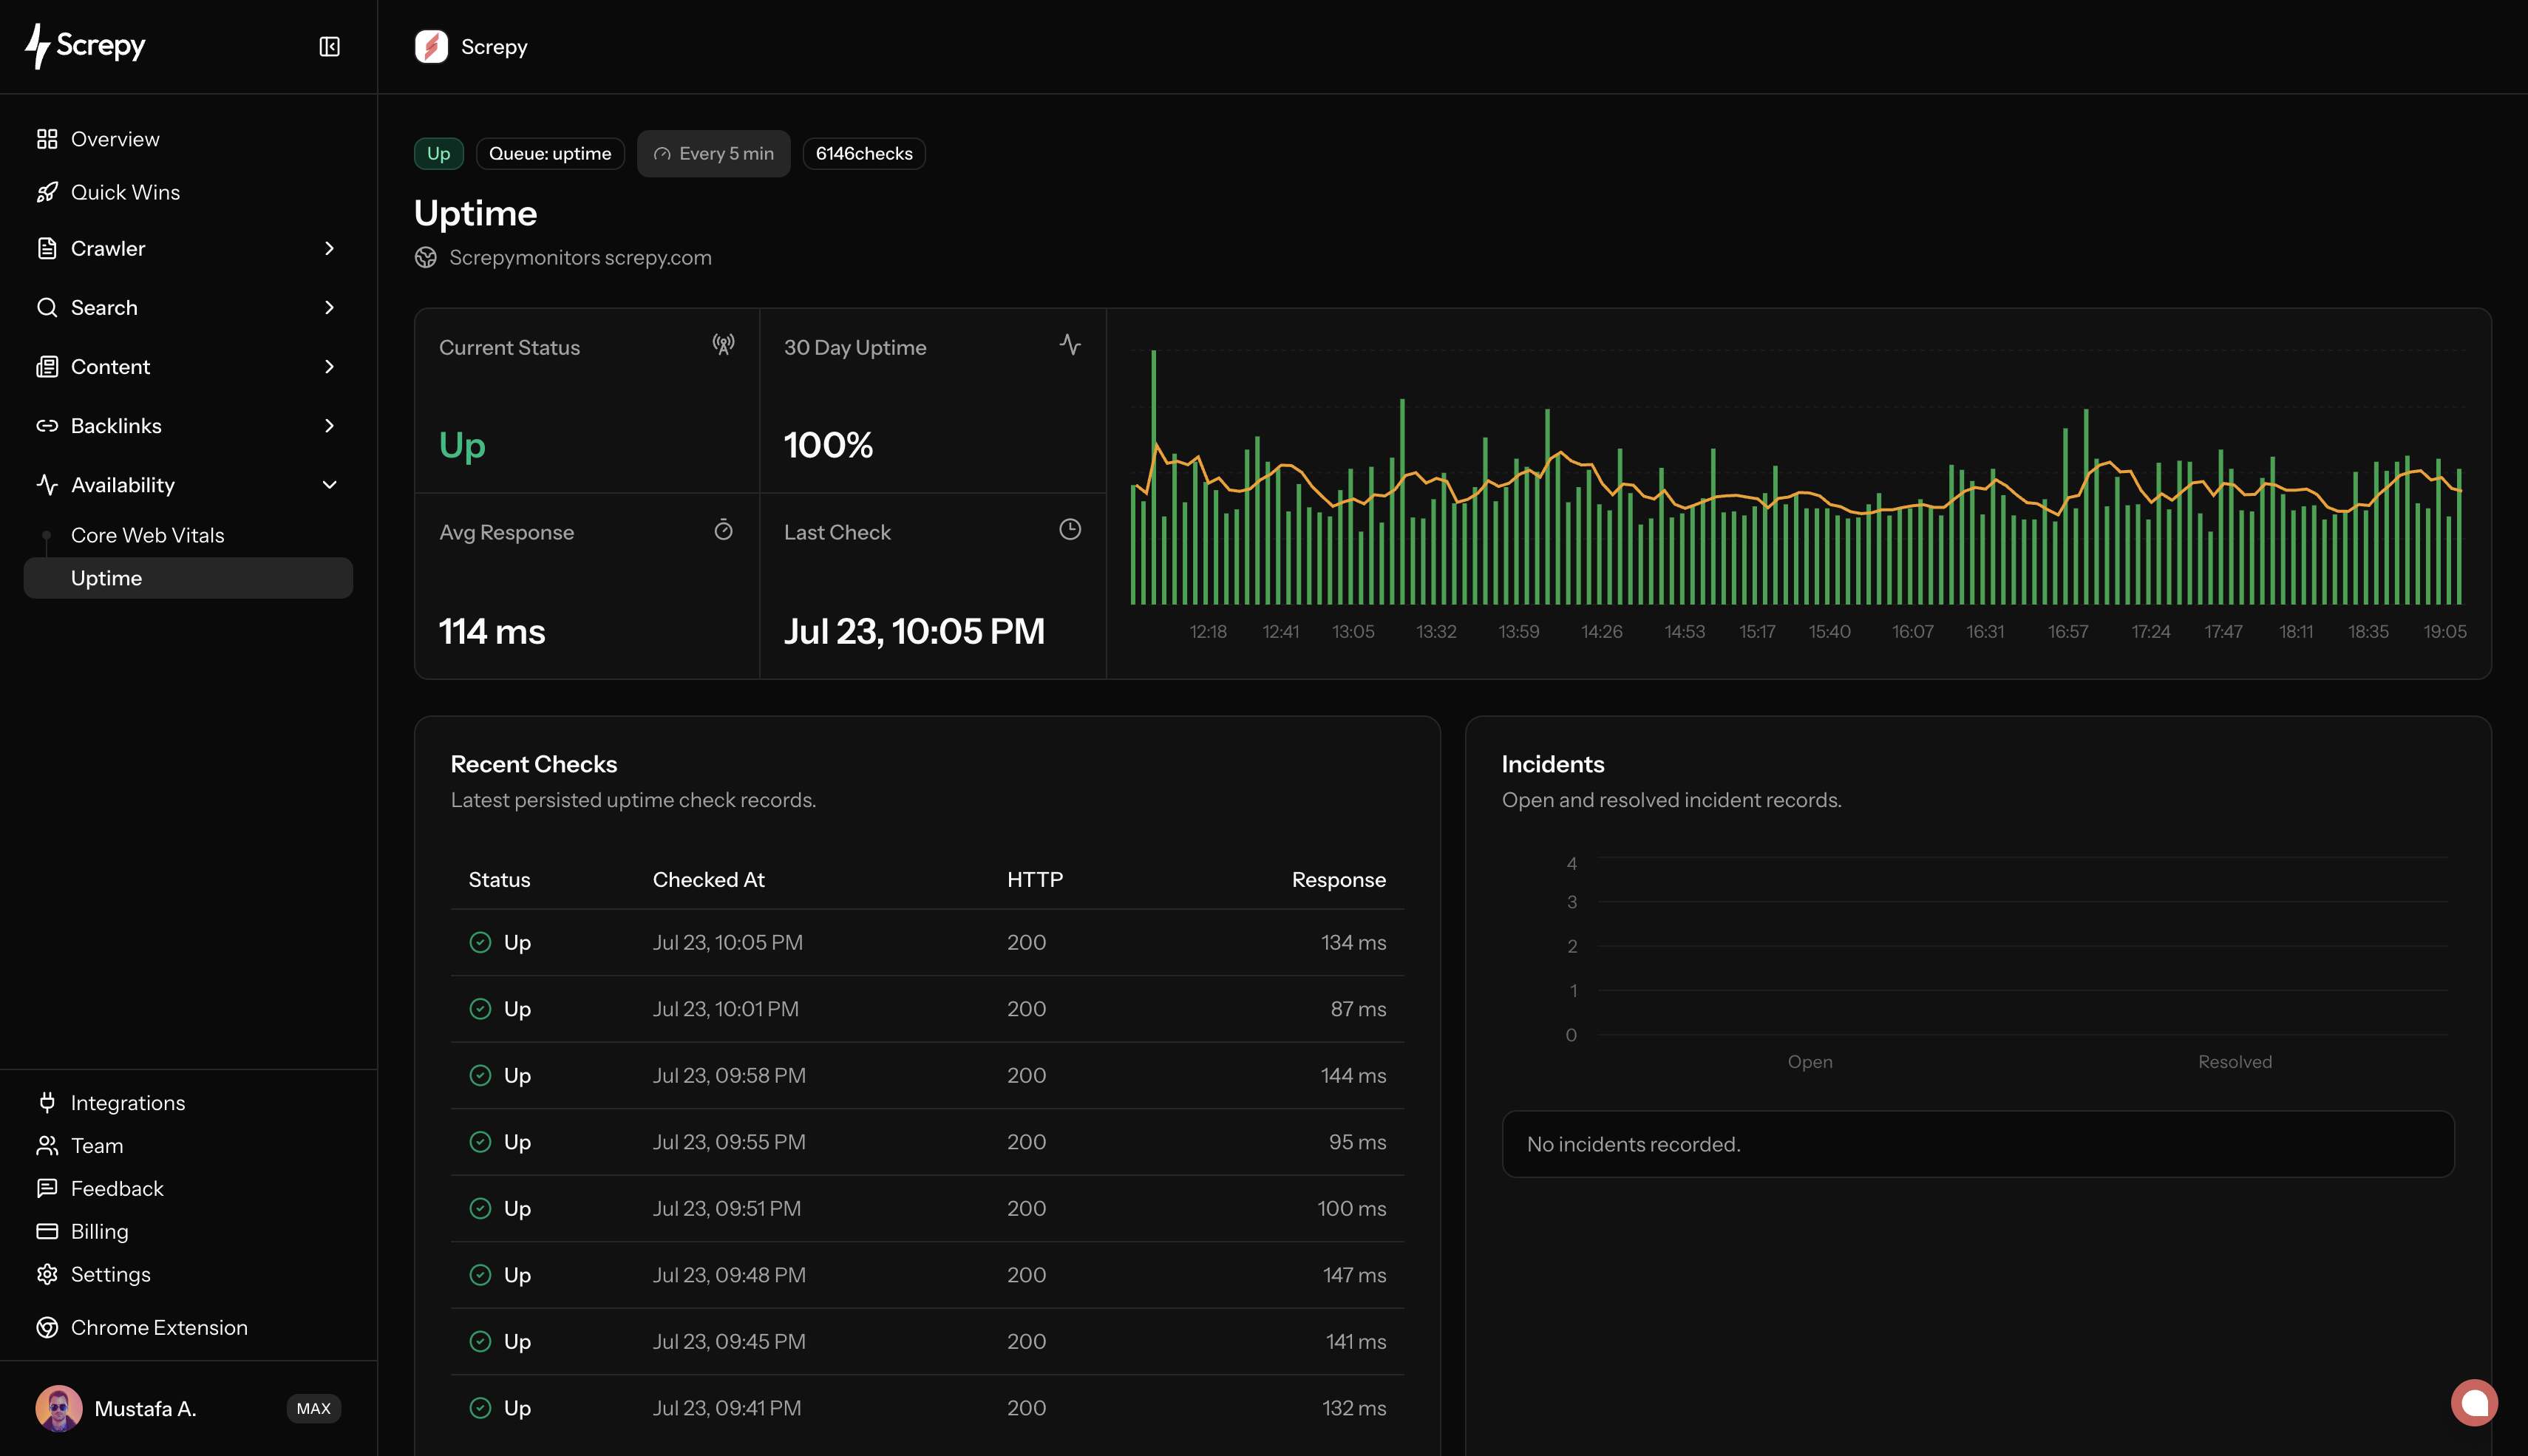Expand the Search menu chevron
Screen dimensions: 2528x1456
click(329, 307)
